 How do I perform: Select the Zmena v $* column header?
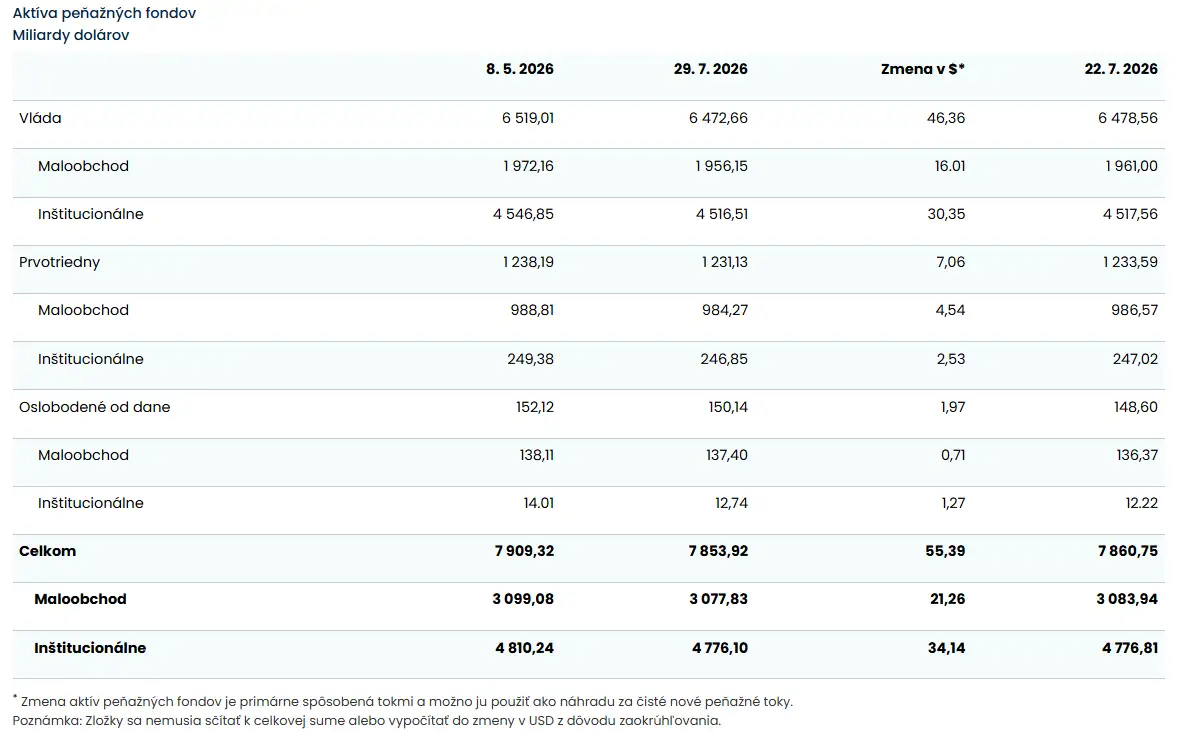(922, 69)
